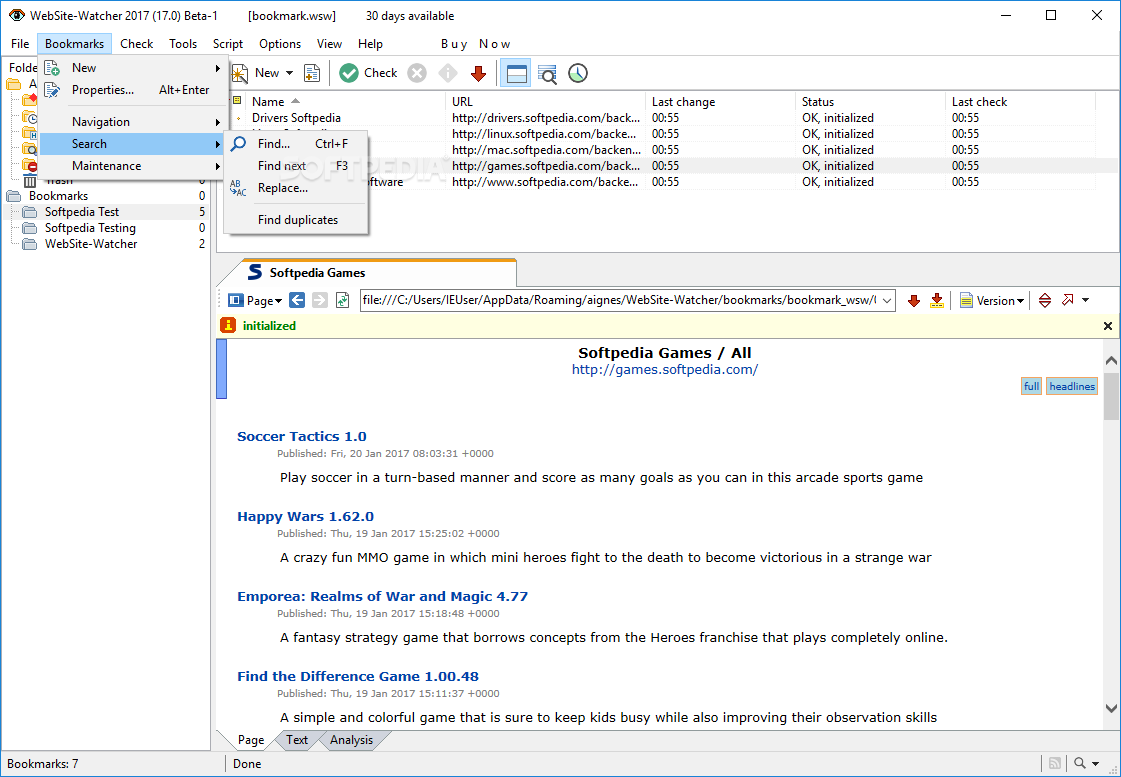Open the View menu

tap(330, 44)
